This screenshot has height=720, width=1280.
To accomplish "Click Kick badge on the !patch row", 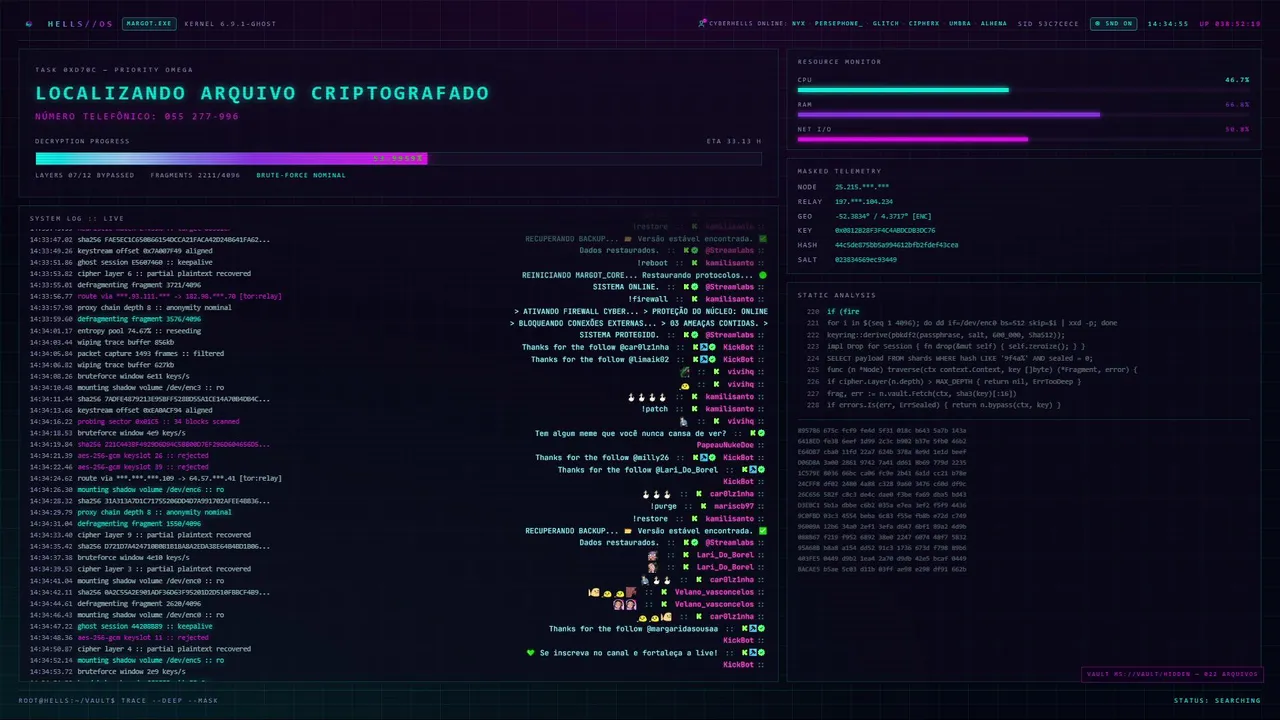I will click(693, 409).
